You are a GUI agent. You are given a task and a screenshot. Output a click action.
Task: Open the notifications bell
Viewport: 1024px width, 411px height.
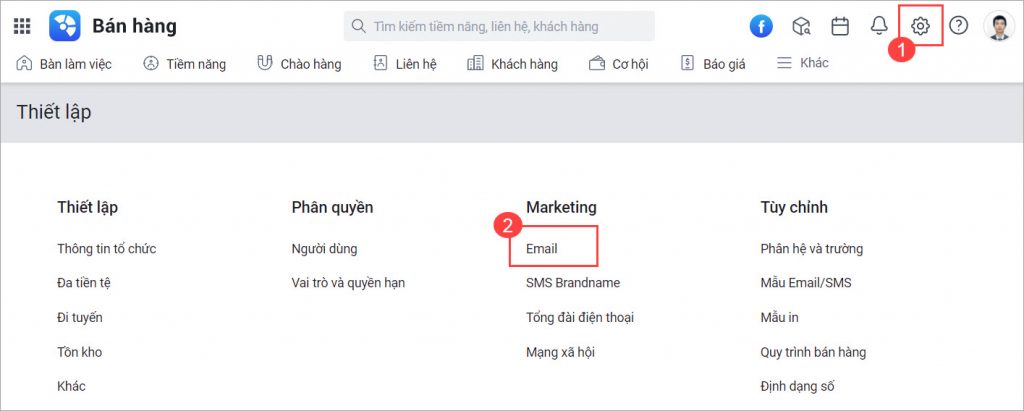point(879,25)
